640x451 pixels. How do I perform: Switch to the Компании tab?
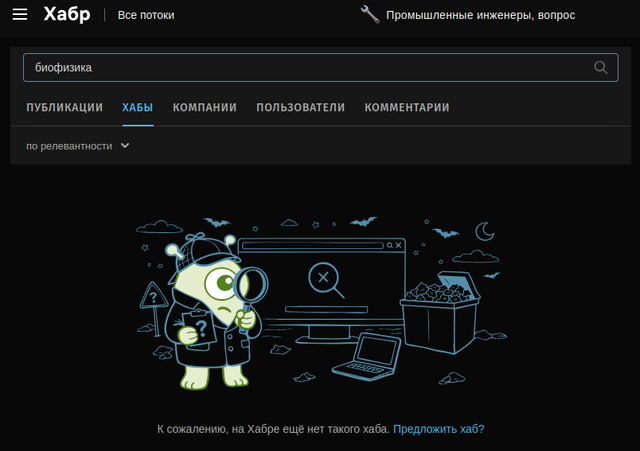click(204, 107)
